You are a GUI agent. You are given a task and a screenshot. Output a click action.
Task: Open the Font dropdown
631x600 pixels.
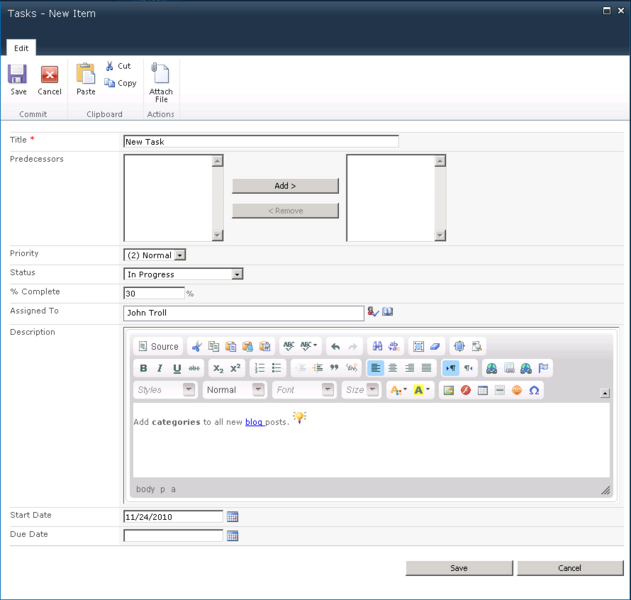304,390
